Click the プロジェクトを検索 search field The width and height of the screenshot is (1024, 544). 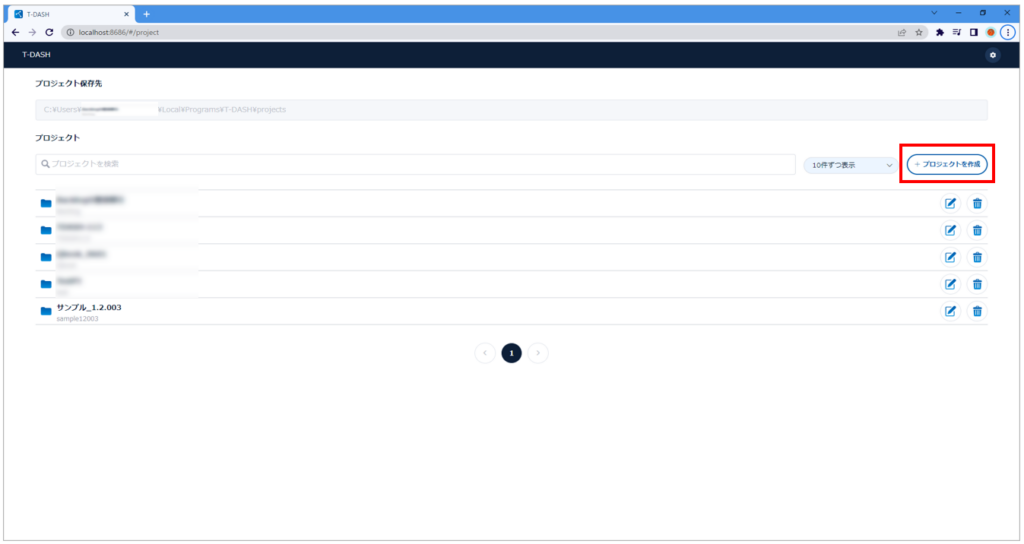pyautogui.click(x=415, y=164)
